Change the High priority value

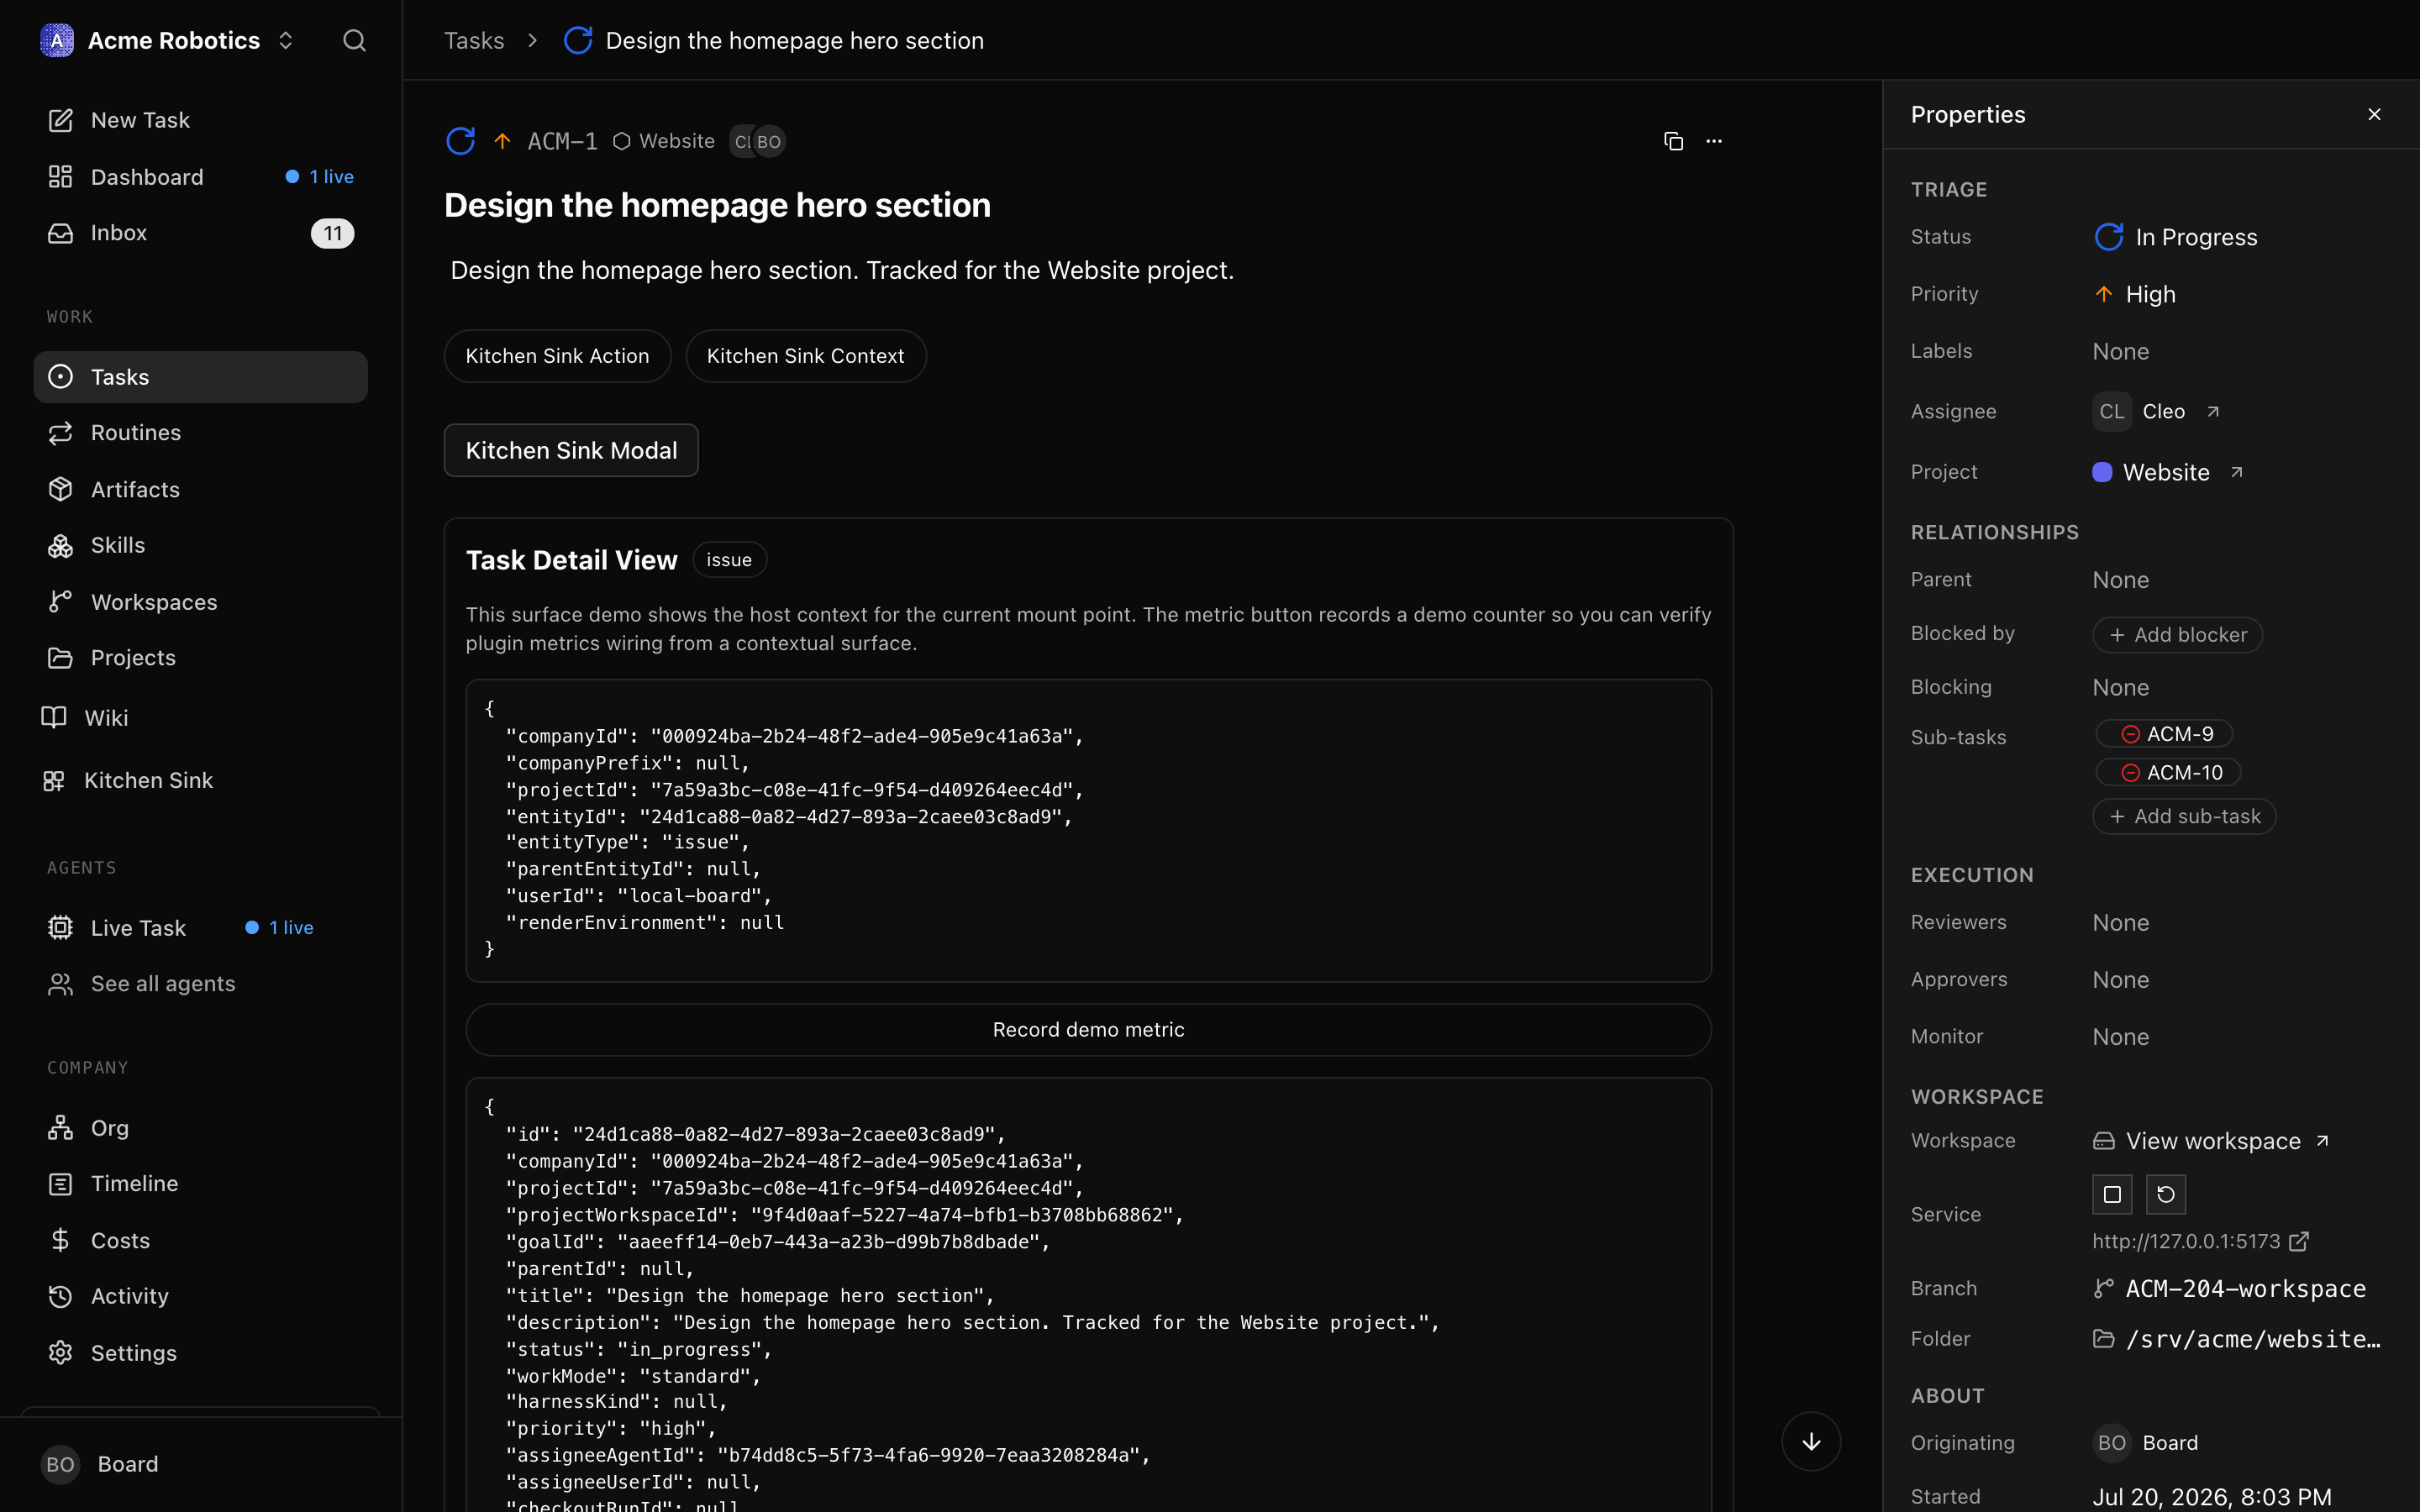[2135, 294]
